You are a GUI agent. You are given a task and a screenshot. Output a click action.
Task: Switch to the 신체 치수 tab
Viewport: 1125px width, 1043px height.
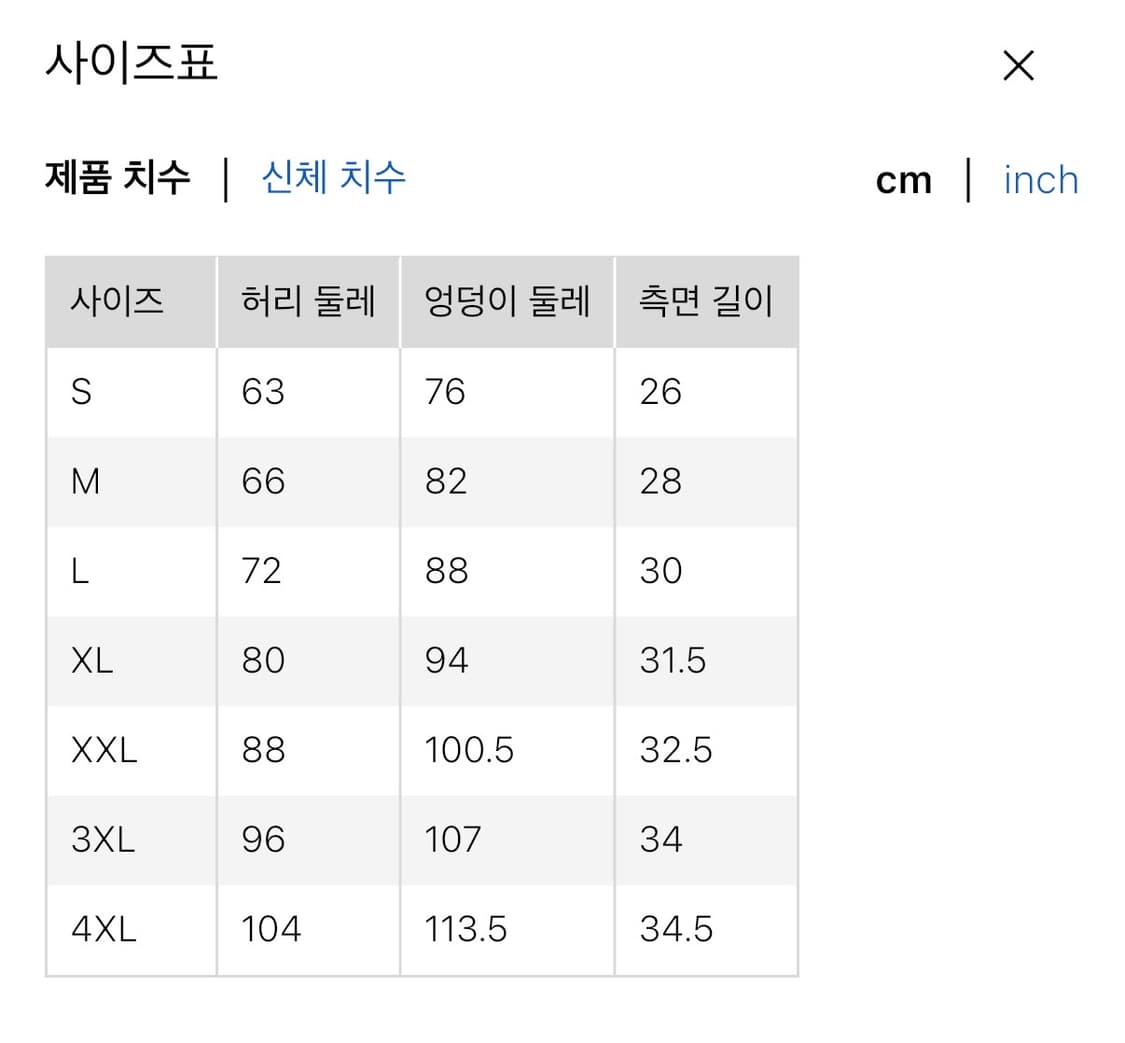click(x=334, y=177)
